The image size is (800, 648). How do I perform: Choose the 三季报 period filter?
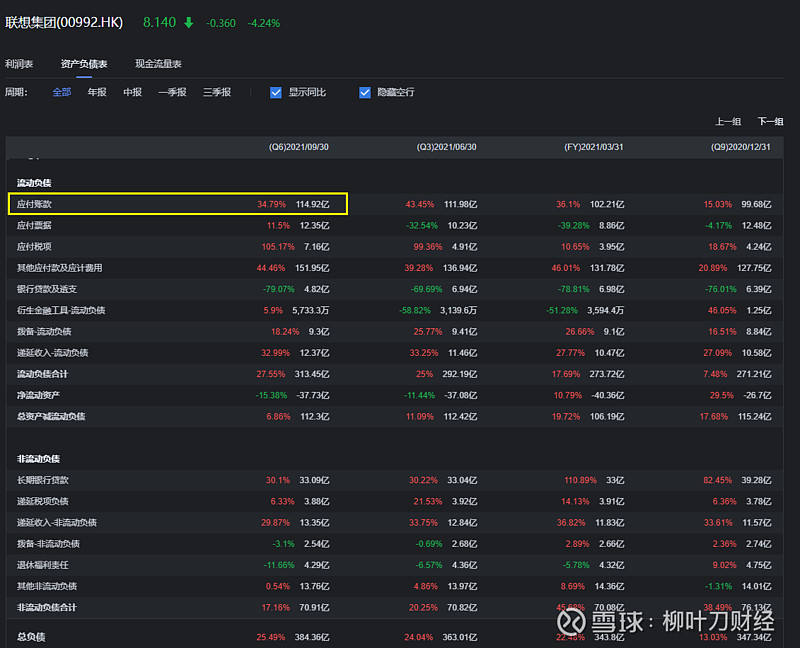point(217,92)
